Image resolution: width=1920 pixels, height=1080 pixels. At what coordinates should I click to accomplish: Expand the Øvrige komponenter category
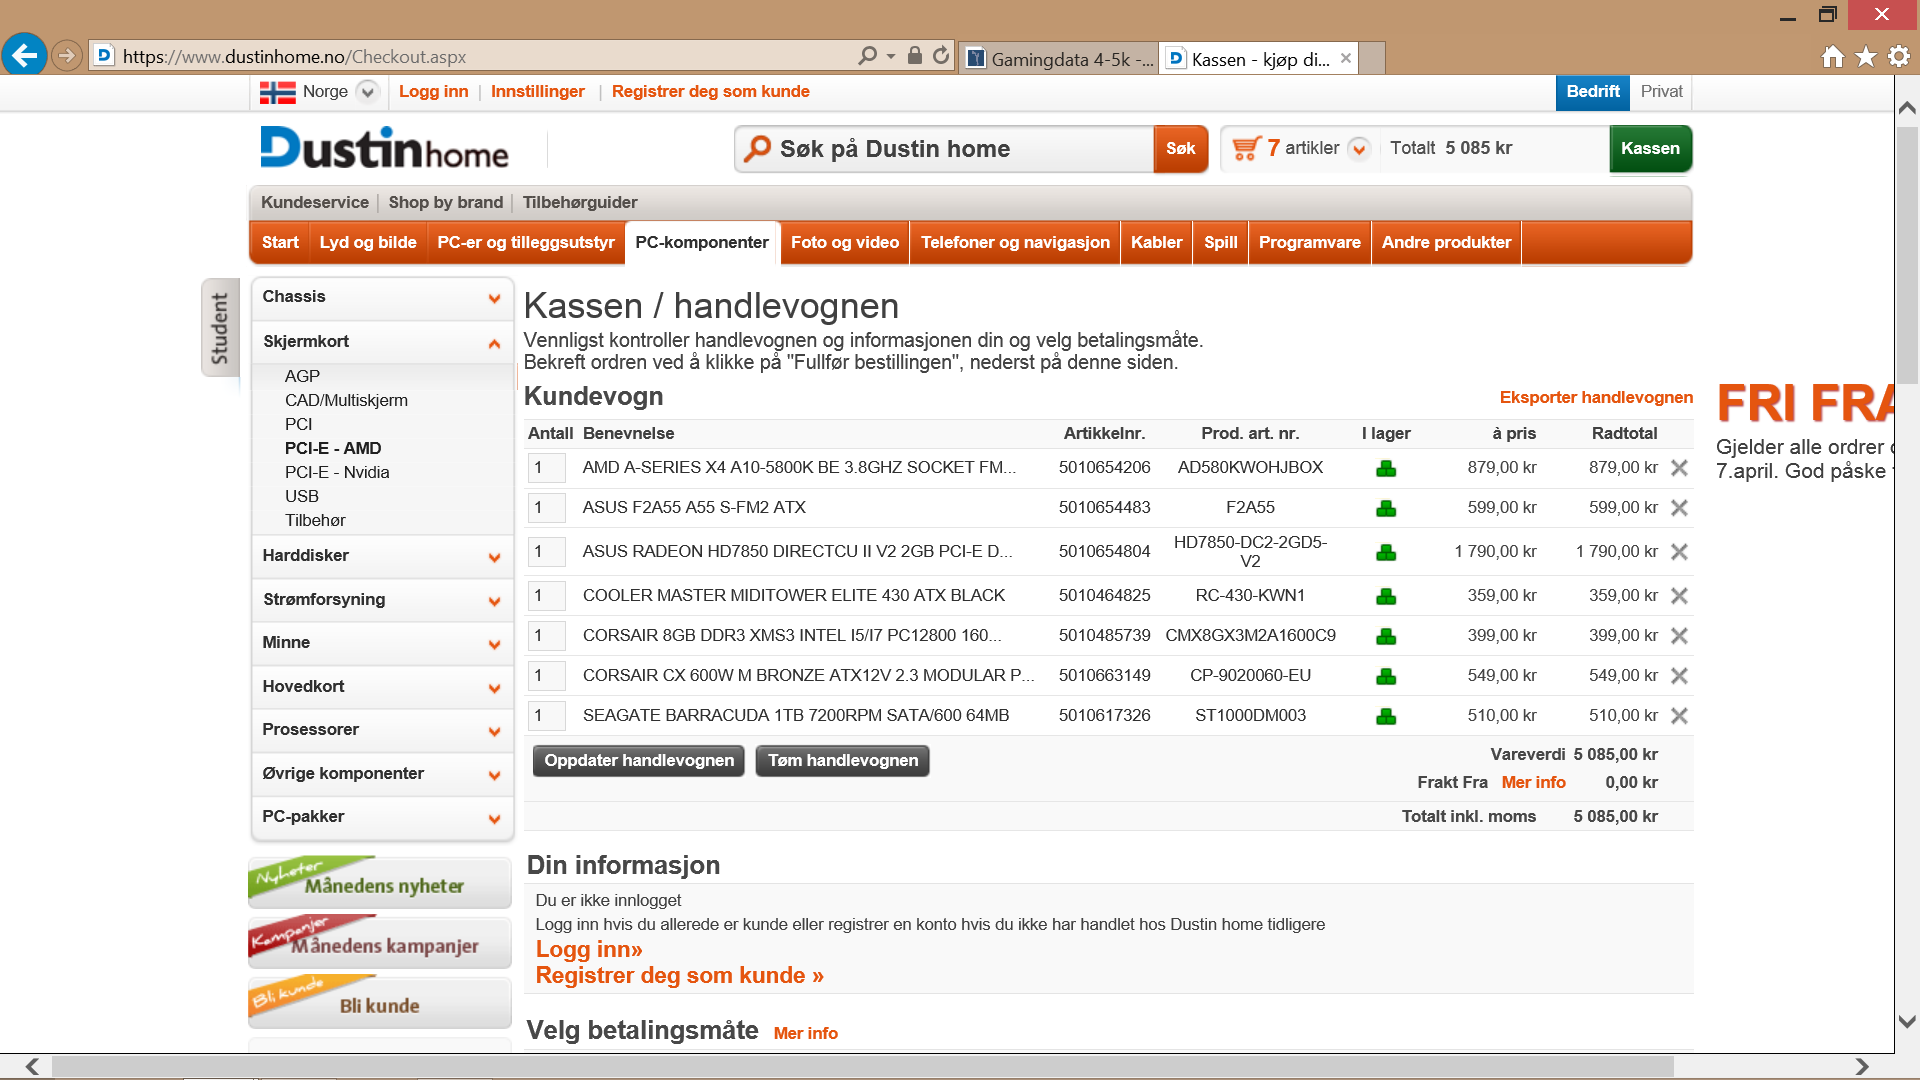[494, 775]
